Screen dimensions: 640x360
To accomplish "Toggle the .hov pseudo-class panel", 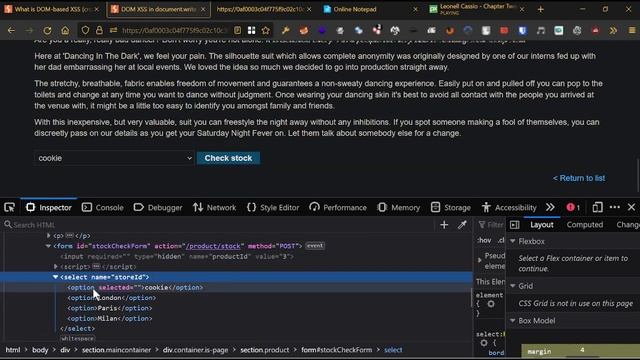I will pyautogui.click(x=484, y=240).
